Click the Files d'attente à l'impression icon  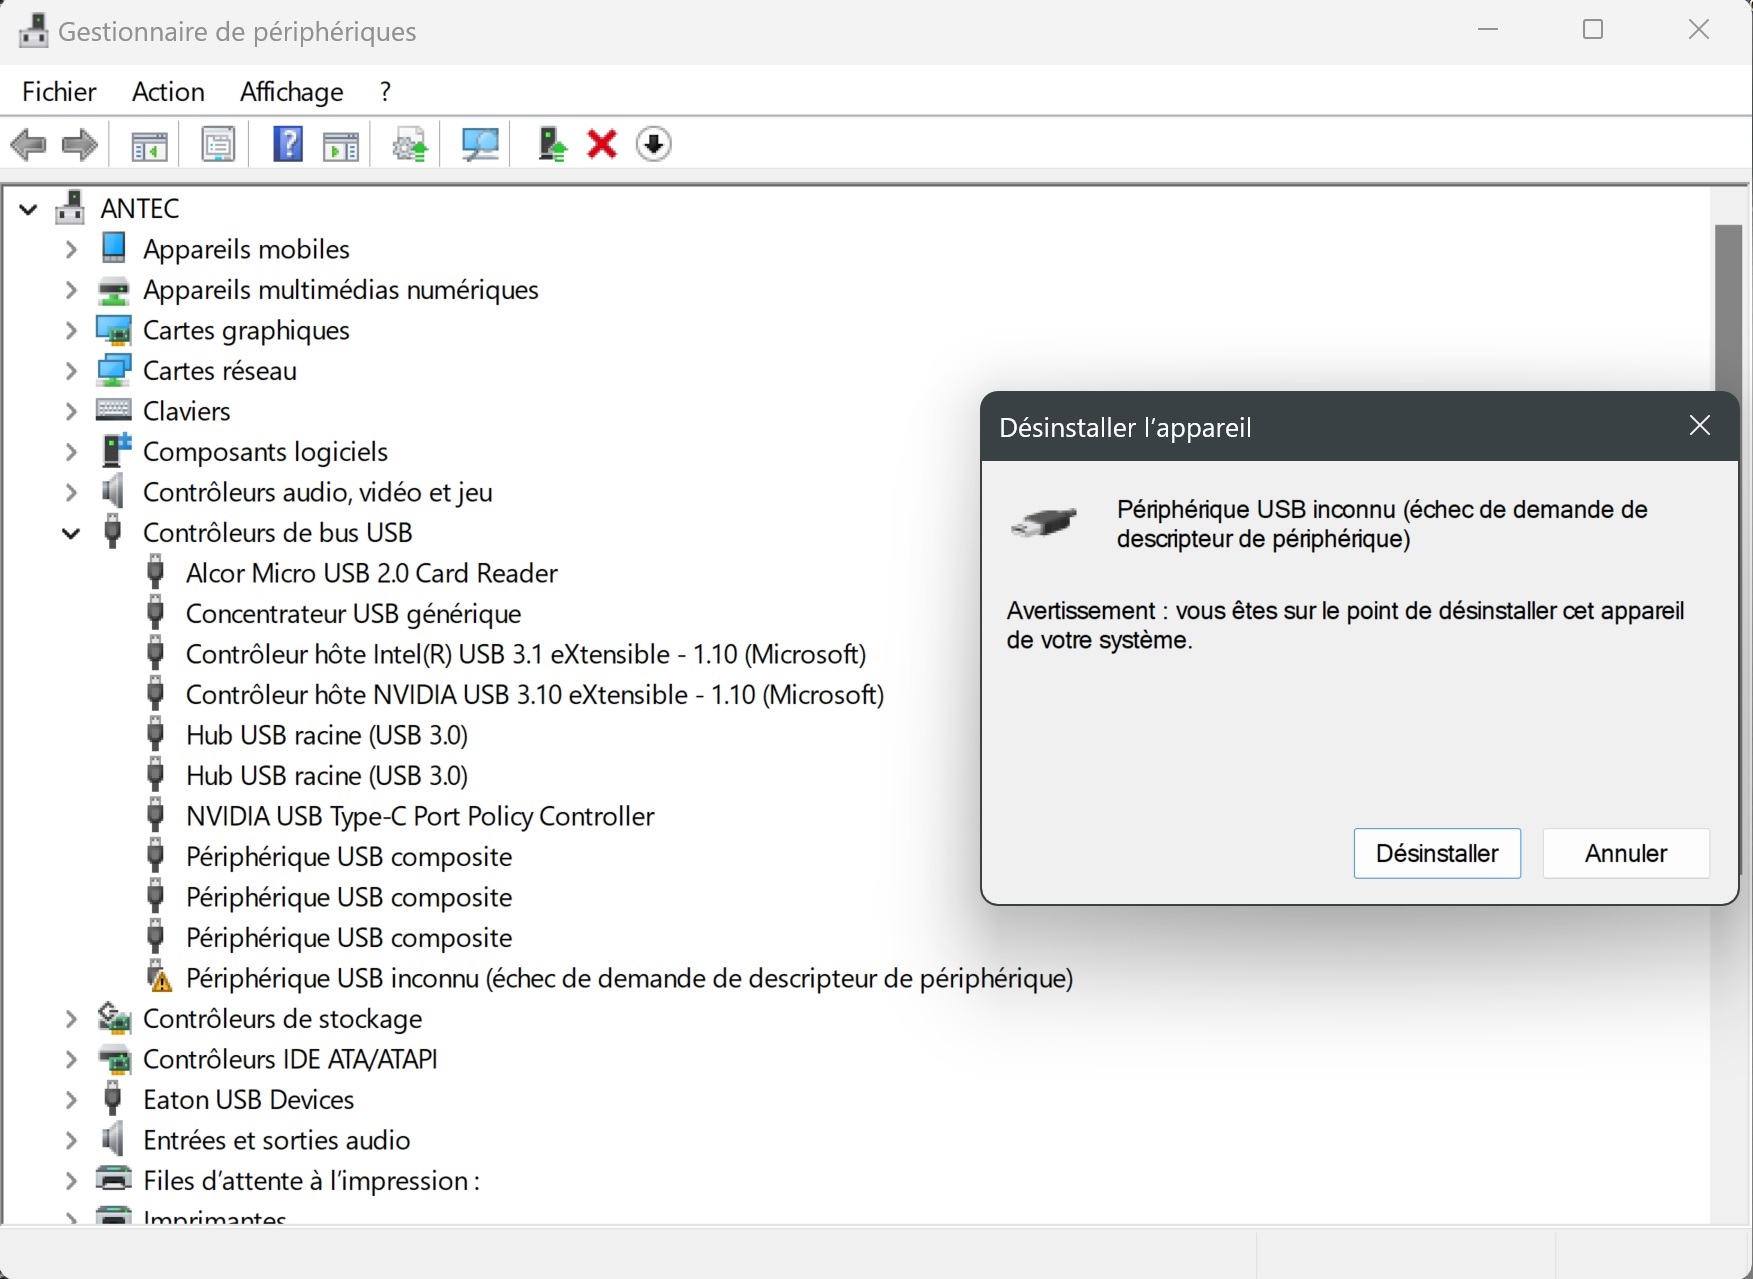(x=114, y=1179)
